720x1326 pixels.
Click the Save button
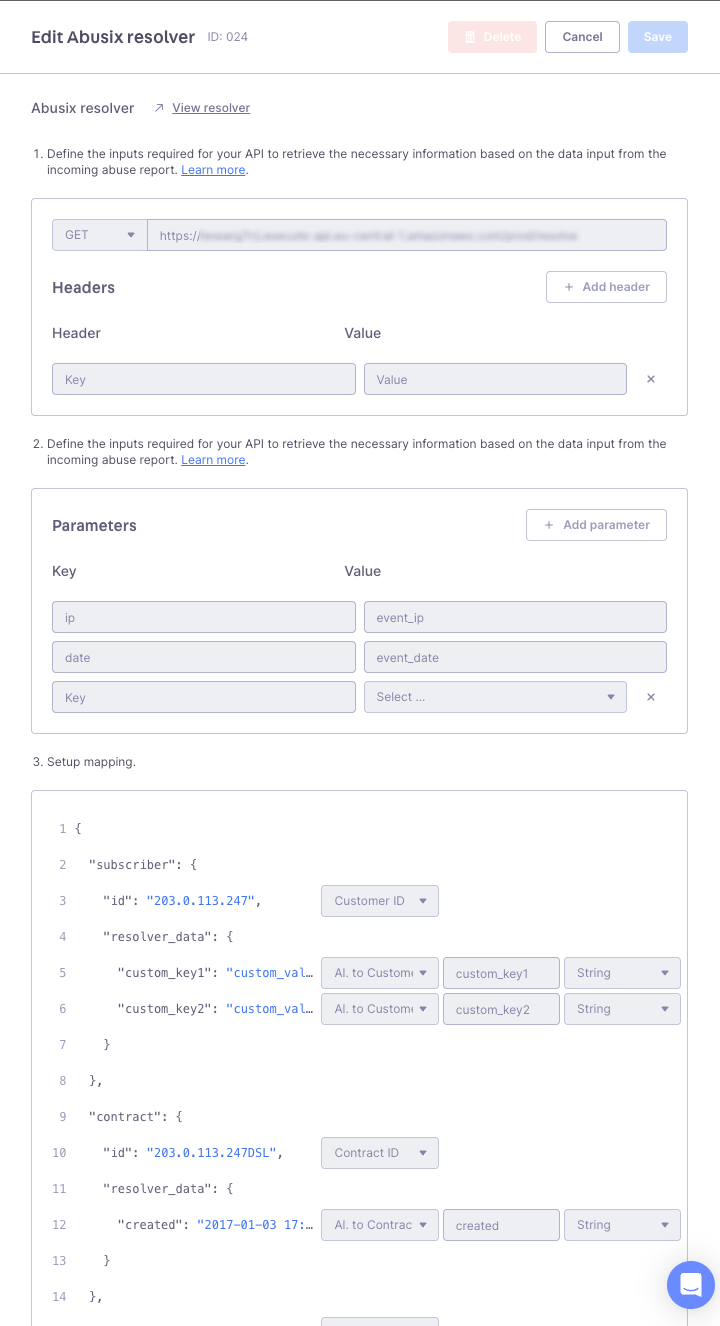(657, 37)
